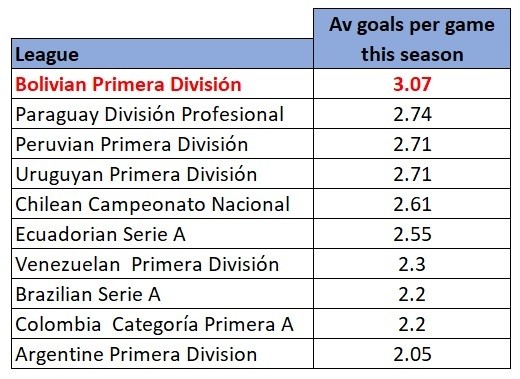Select Chilean Campeonato Nacional cell
Screen dimensions: 520x379
click(162, 204)
